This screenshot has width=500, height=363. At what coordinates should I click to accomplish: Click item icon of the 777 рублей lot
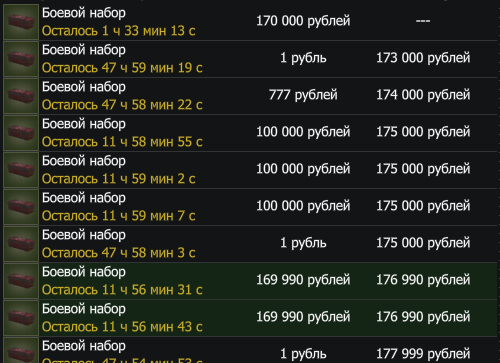point(21,96)
